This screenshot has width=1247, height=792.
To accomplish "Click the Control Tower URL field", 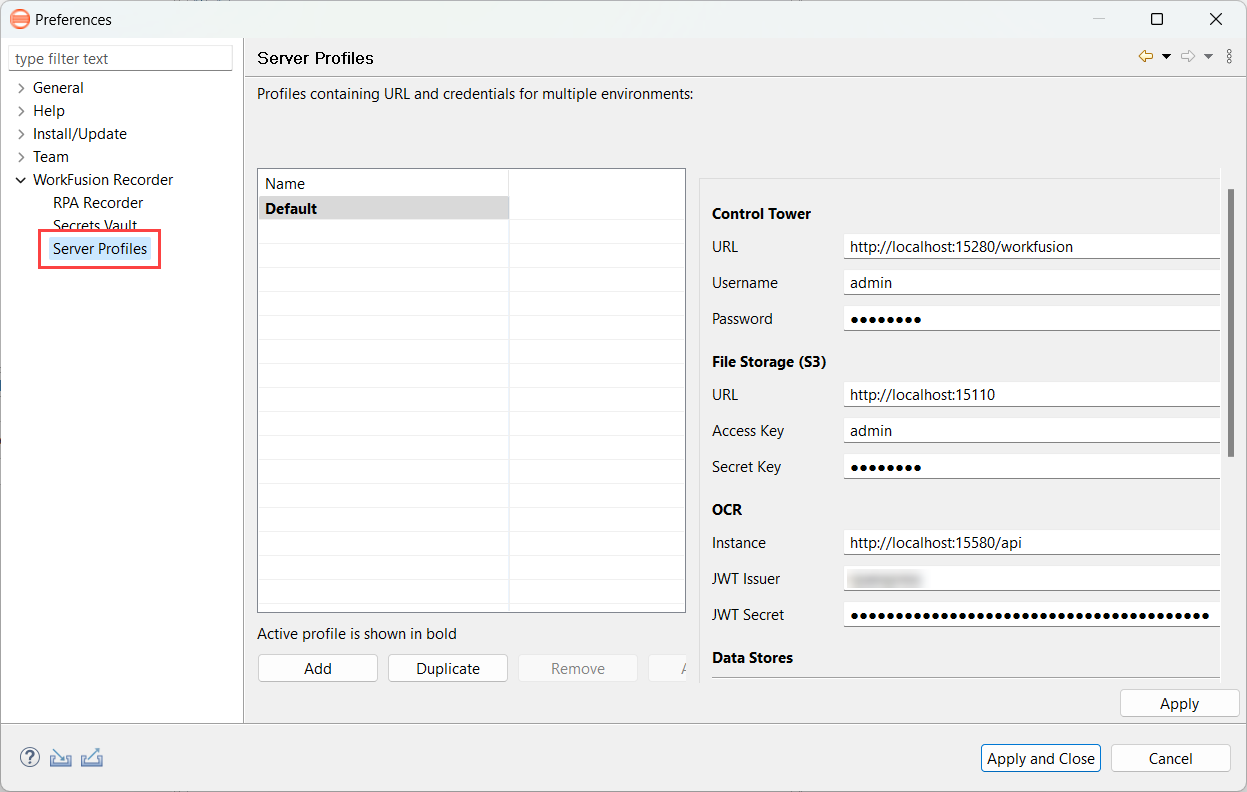I will (1031, 247).
